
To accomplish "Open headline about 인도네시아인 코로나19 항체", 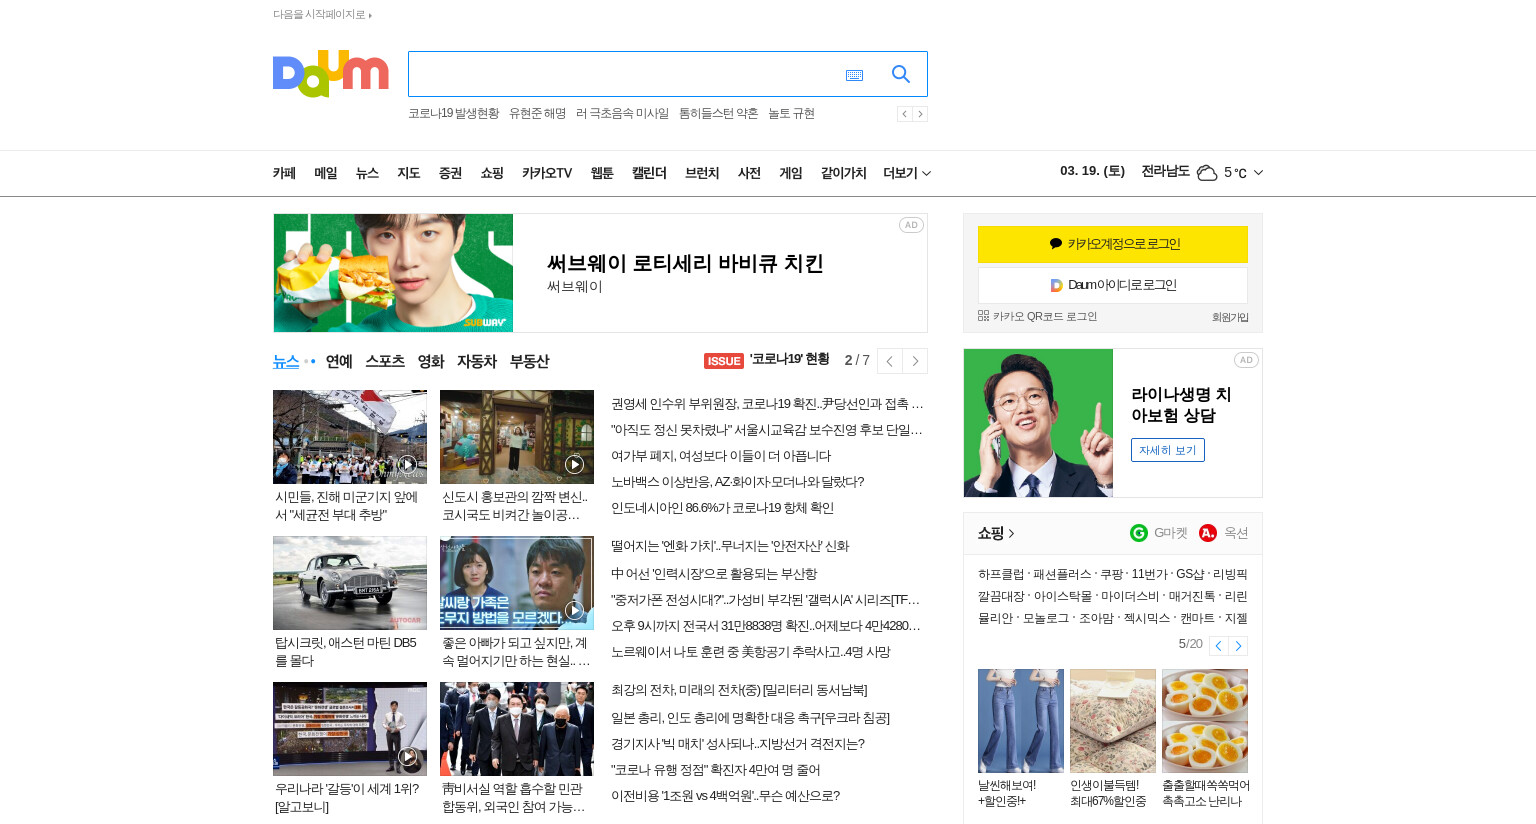I will pos(722,508).
